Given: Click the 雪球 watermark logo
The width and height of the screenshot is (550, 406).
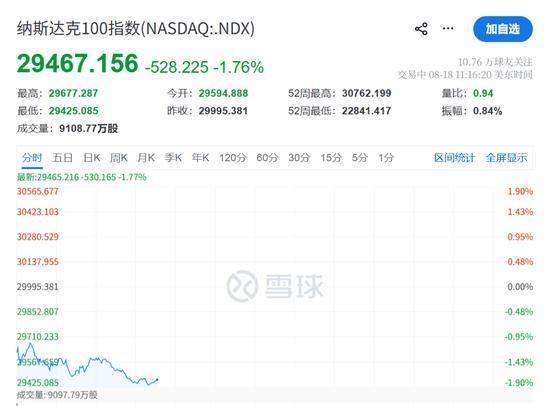Looking at the screenshot, I should (x=275, y=286).
